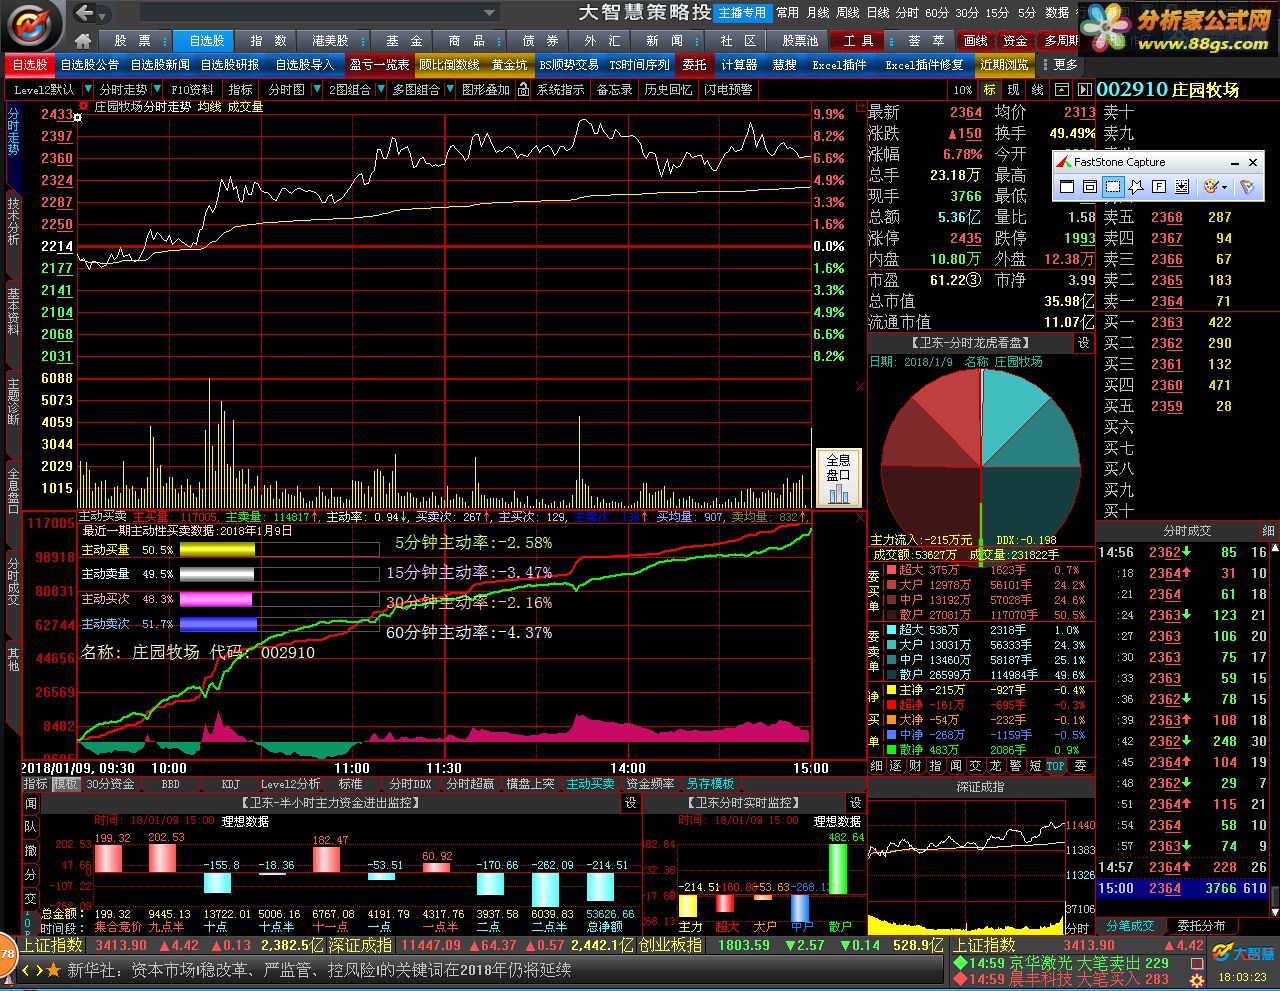Click the star icon in news ticker
Viewport: 1280px width, 991px height.
pos(53,970)
